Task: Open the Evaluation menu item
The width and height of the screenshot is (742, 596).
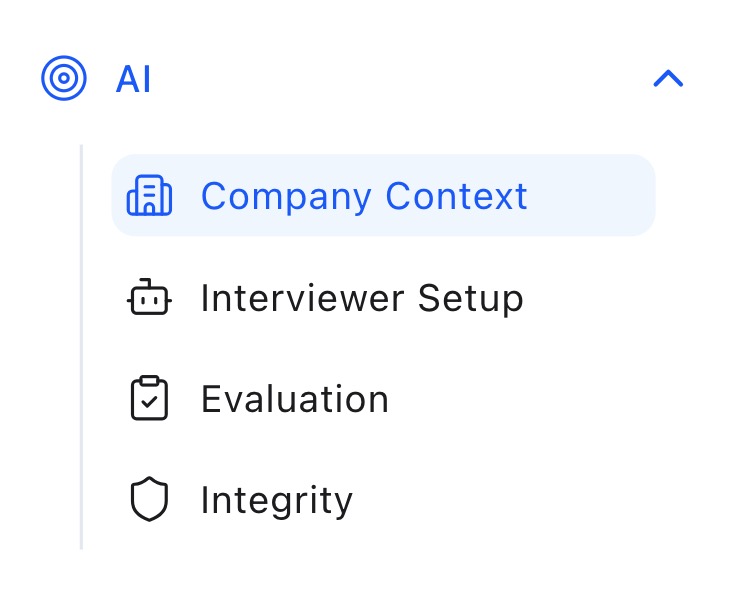Action: [x=294, y=400]
